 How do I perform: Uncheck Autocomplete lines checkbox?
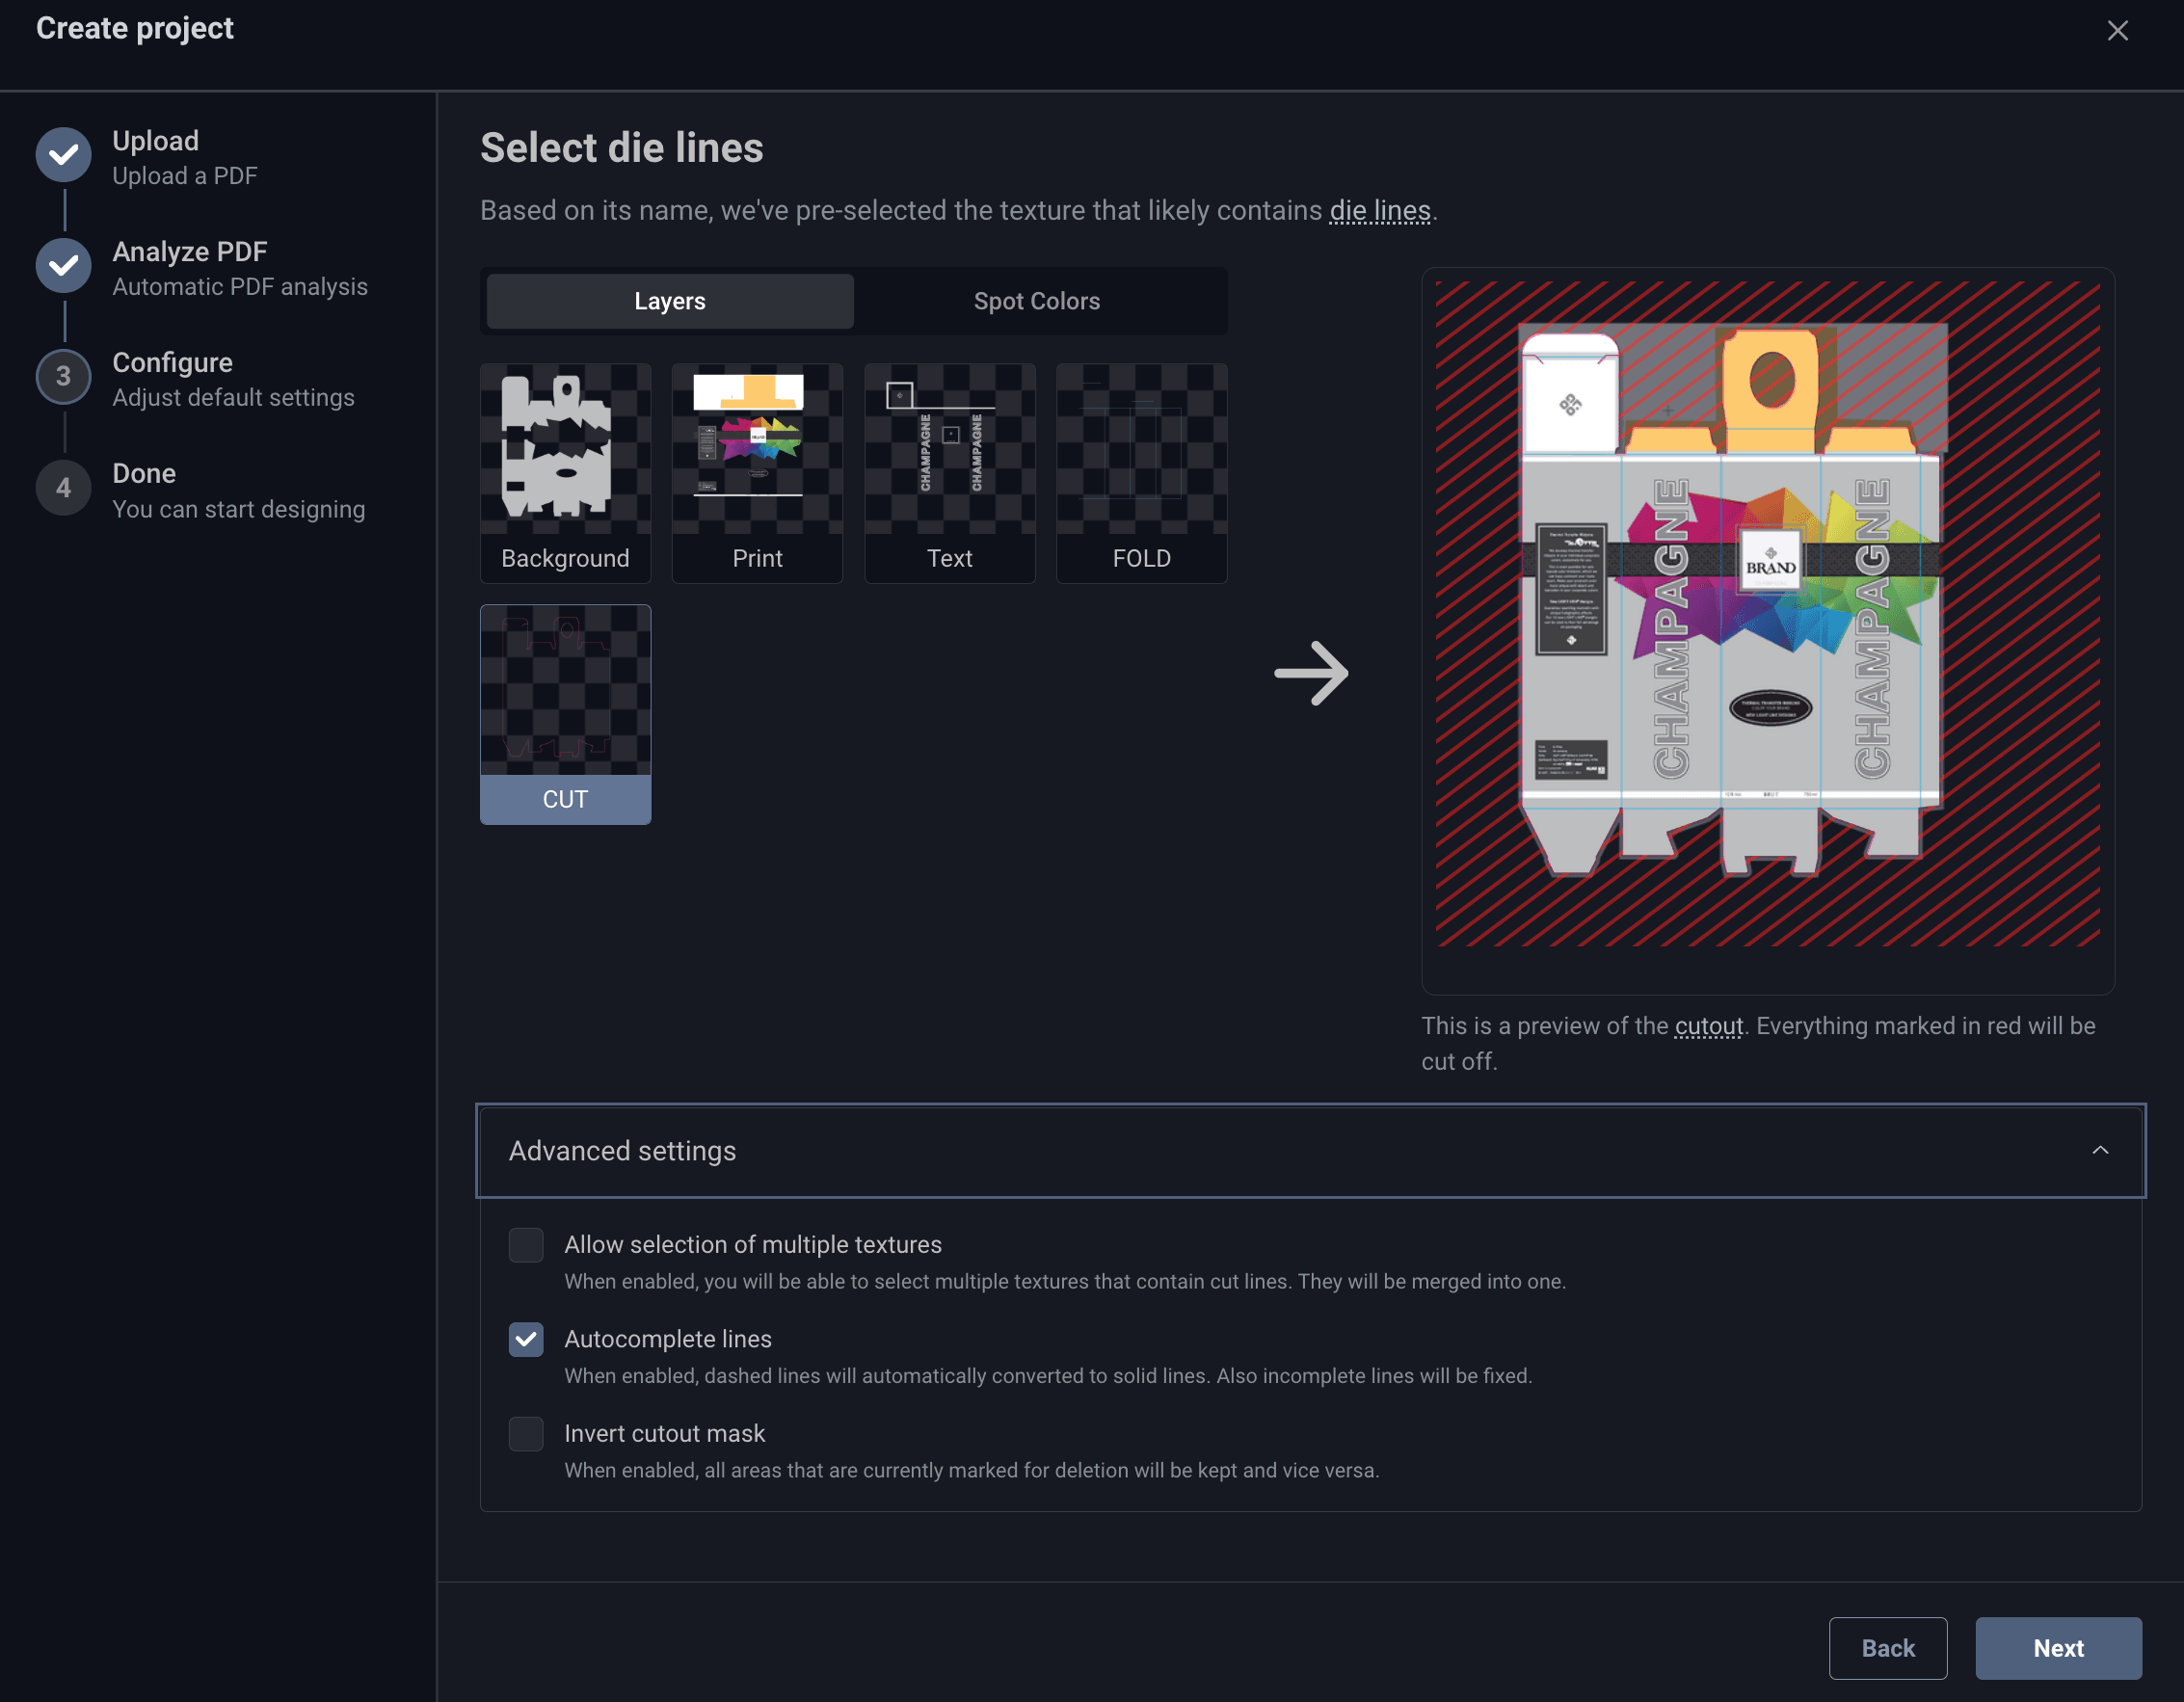(x=526, y=1339)
